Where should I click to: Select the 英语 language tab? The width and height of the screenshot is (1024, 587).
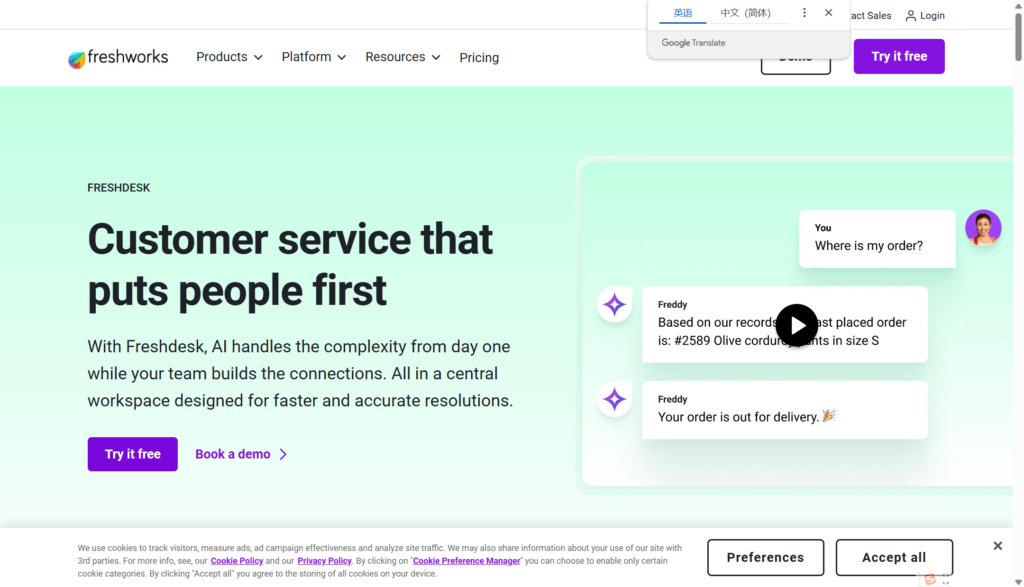pyautogui.click(x=683, y=13)
